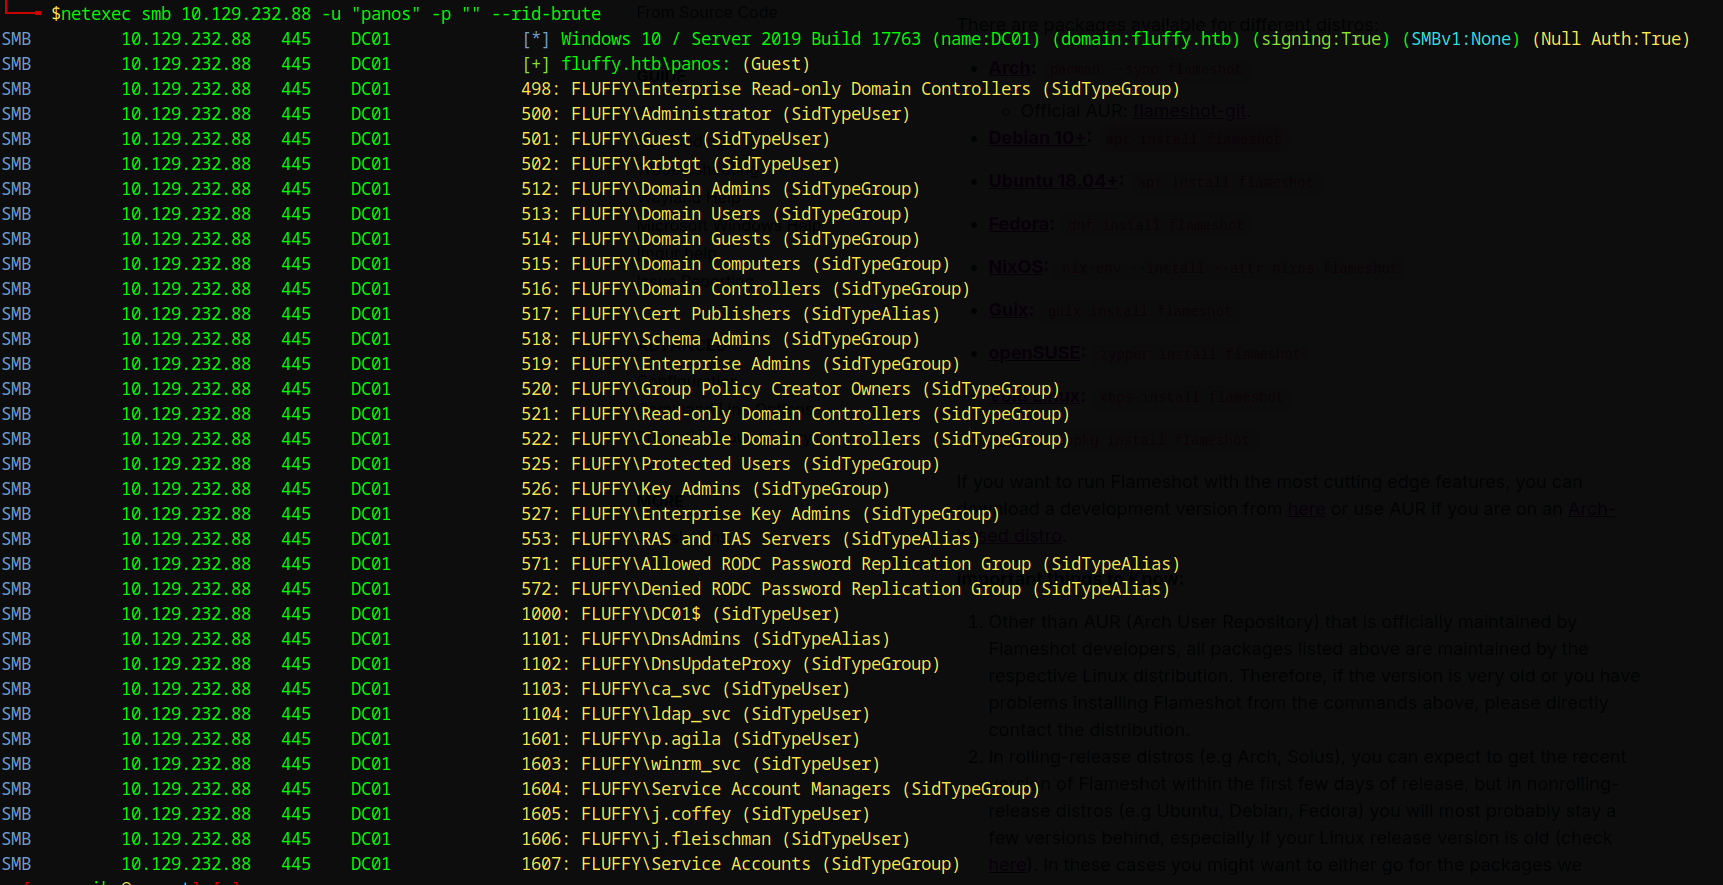Open the openSUSE background link
The height and width of the screenshot is (885, 1723).
click(x=1034, y=353)
